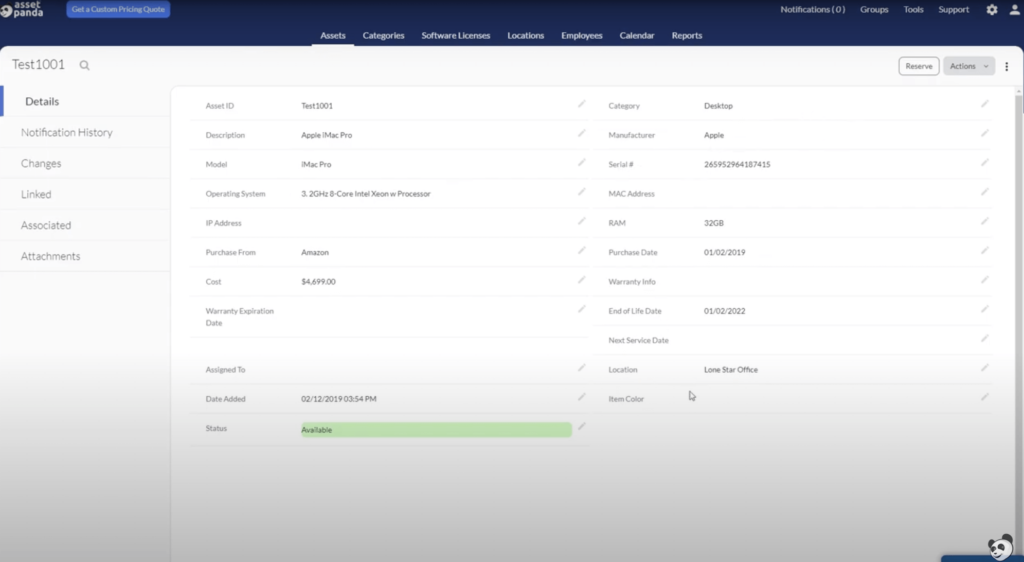This screenshot has height=562, width=1024.
Task: Click the $4,699.00 cost value
Action: [318, 282]
